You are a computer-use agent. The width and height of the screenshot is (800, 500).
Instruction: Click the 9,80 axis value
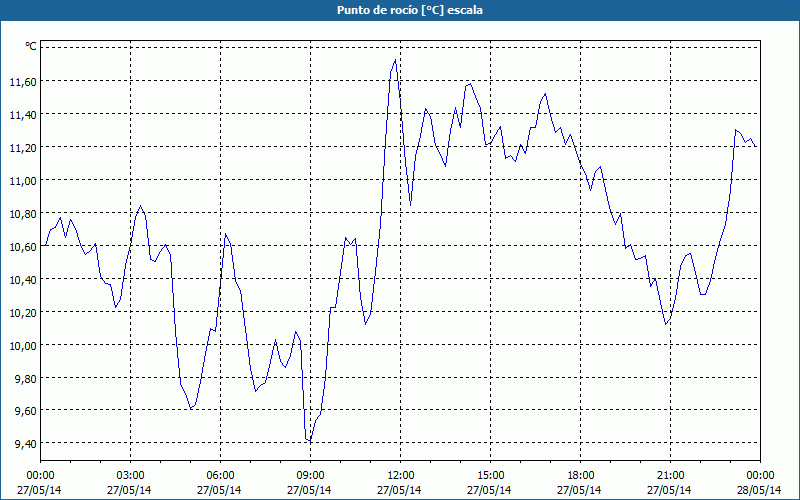click(x=26, y=379)
